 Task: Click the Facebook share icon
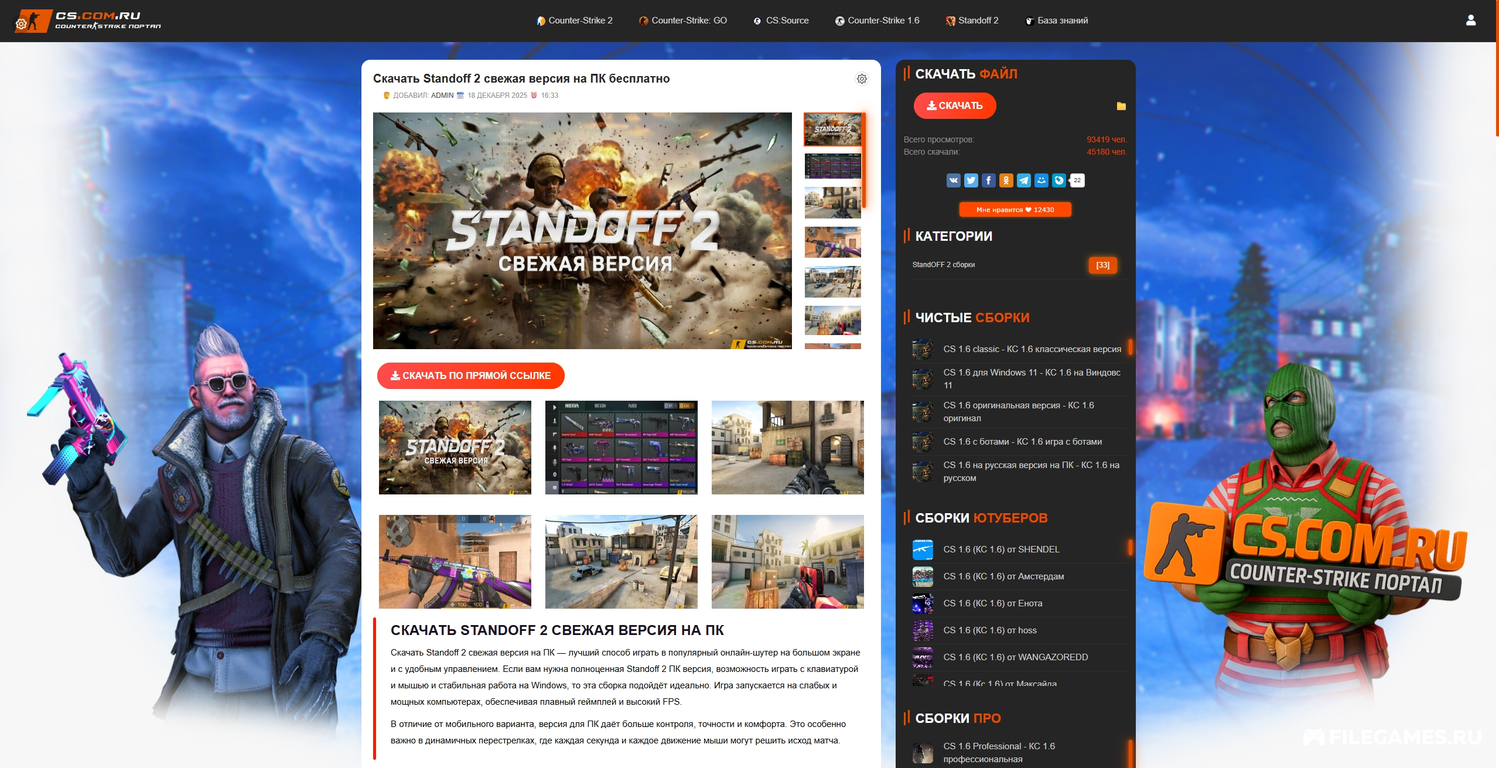tap(988, 181)
